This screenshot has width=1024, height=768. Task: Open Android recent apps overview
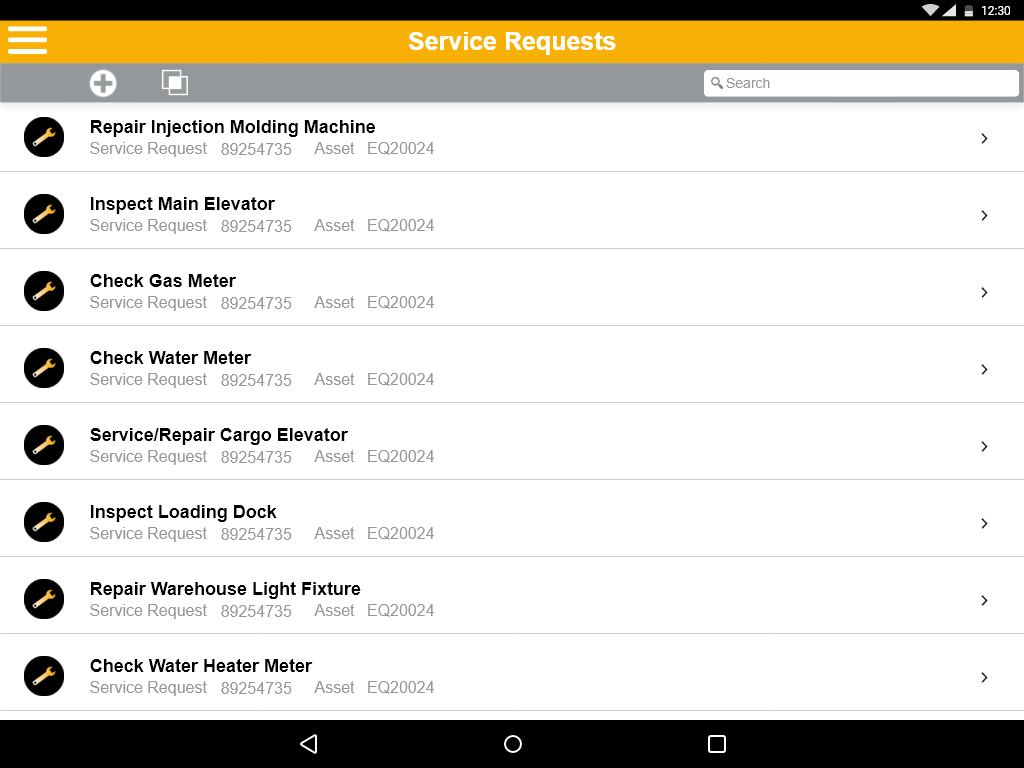tap(716, 744)
